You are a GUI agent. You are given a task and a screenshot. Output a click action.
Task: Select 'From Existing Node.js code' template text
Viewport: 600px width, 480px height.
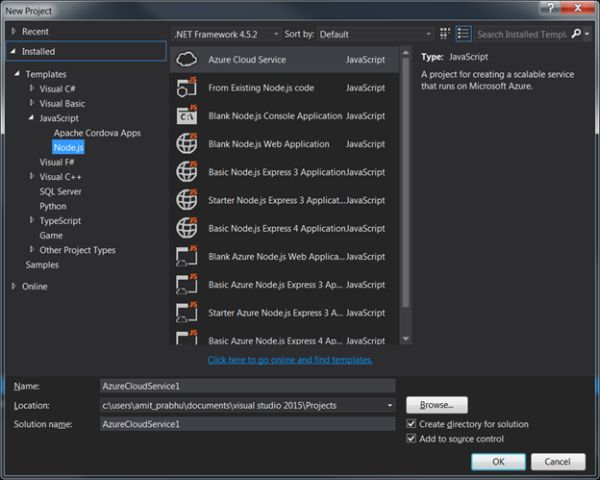pyautogui.click(x=261, y=88)
